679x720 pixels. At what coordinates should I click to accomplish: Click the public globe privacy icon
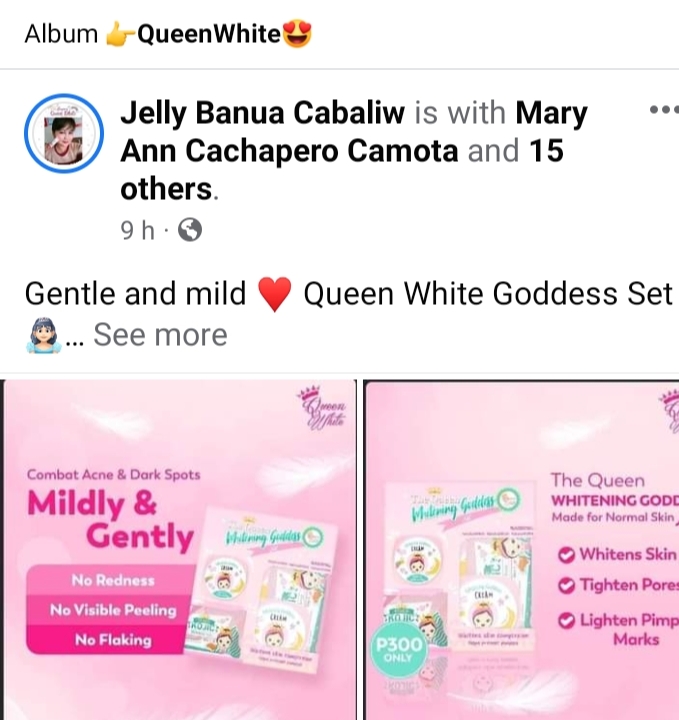[190, 230]
